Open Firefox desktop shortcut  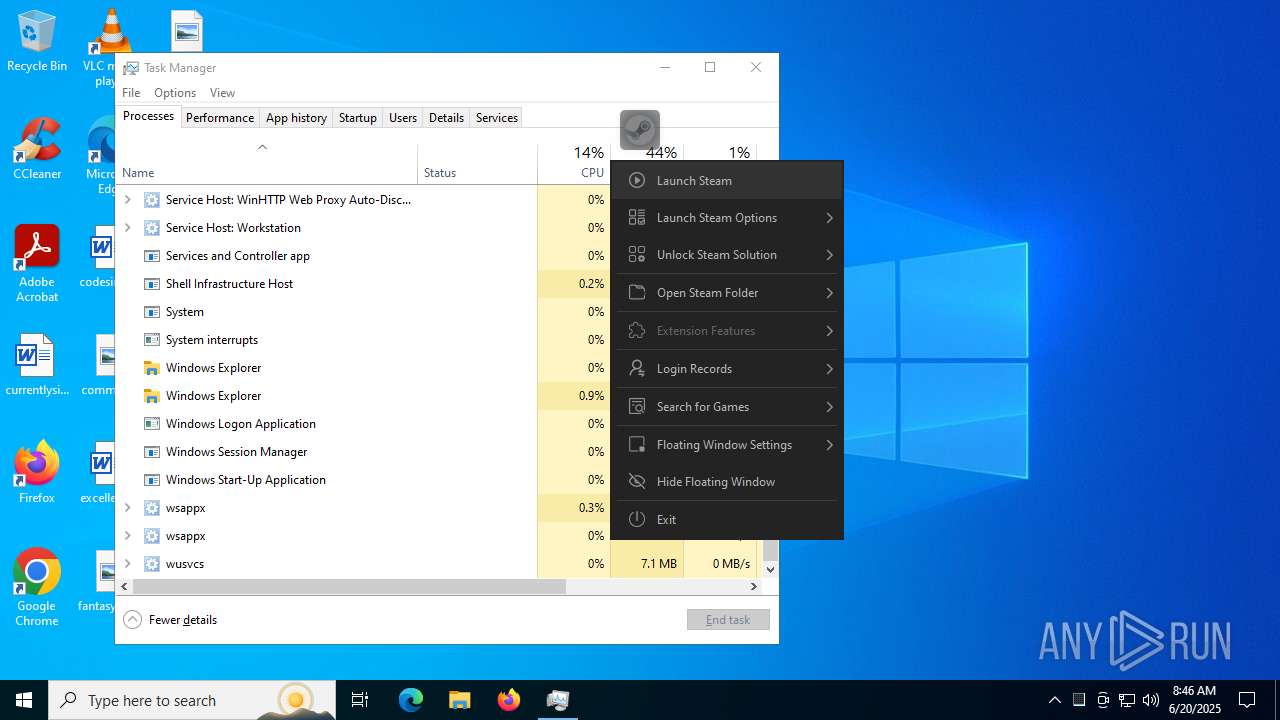click(x=37, y=472)
